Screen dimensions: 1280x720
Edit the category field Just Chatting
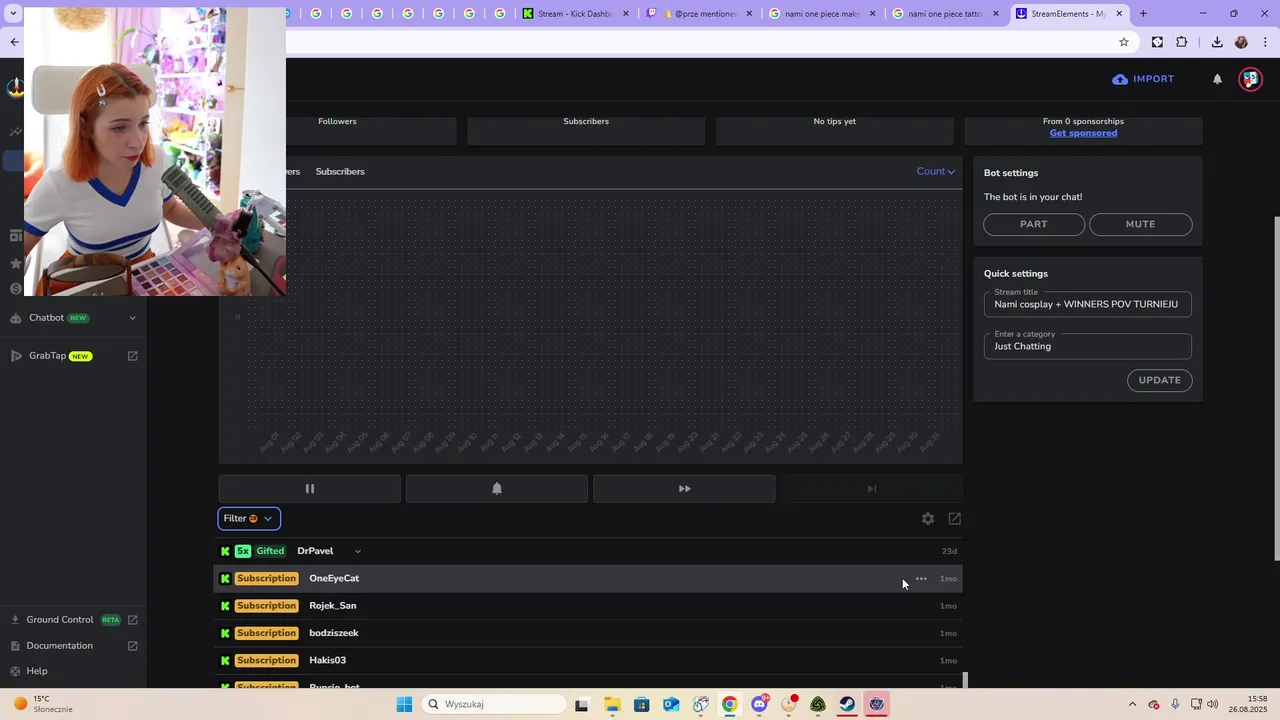(x=1088, y=346)
